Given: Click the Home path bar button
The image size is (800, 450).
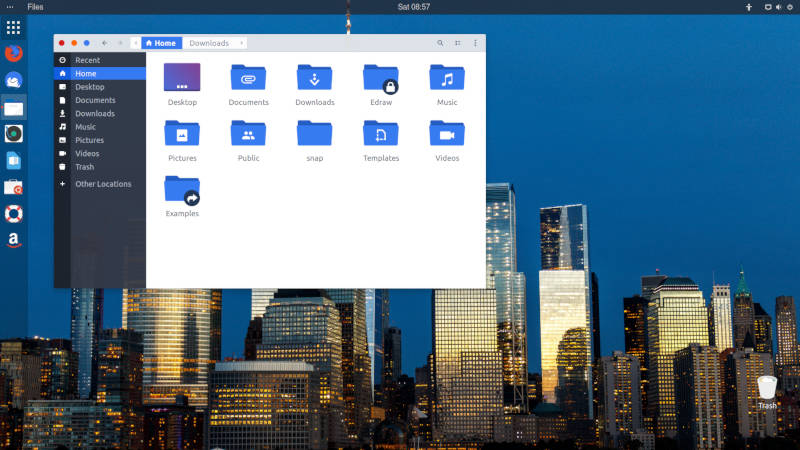Looking at the screenshot, I should (x=161, y=43).
